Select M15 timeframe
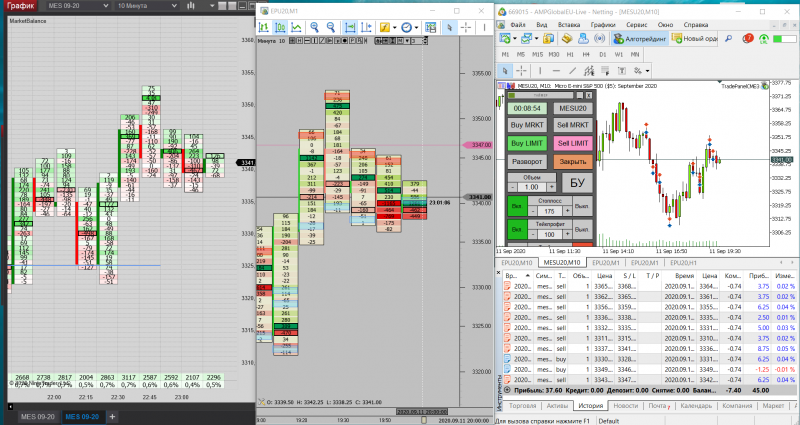Viewport: 800px width, 425px height. 537,54
